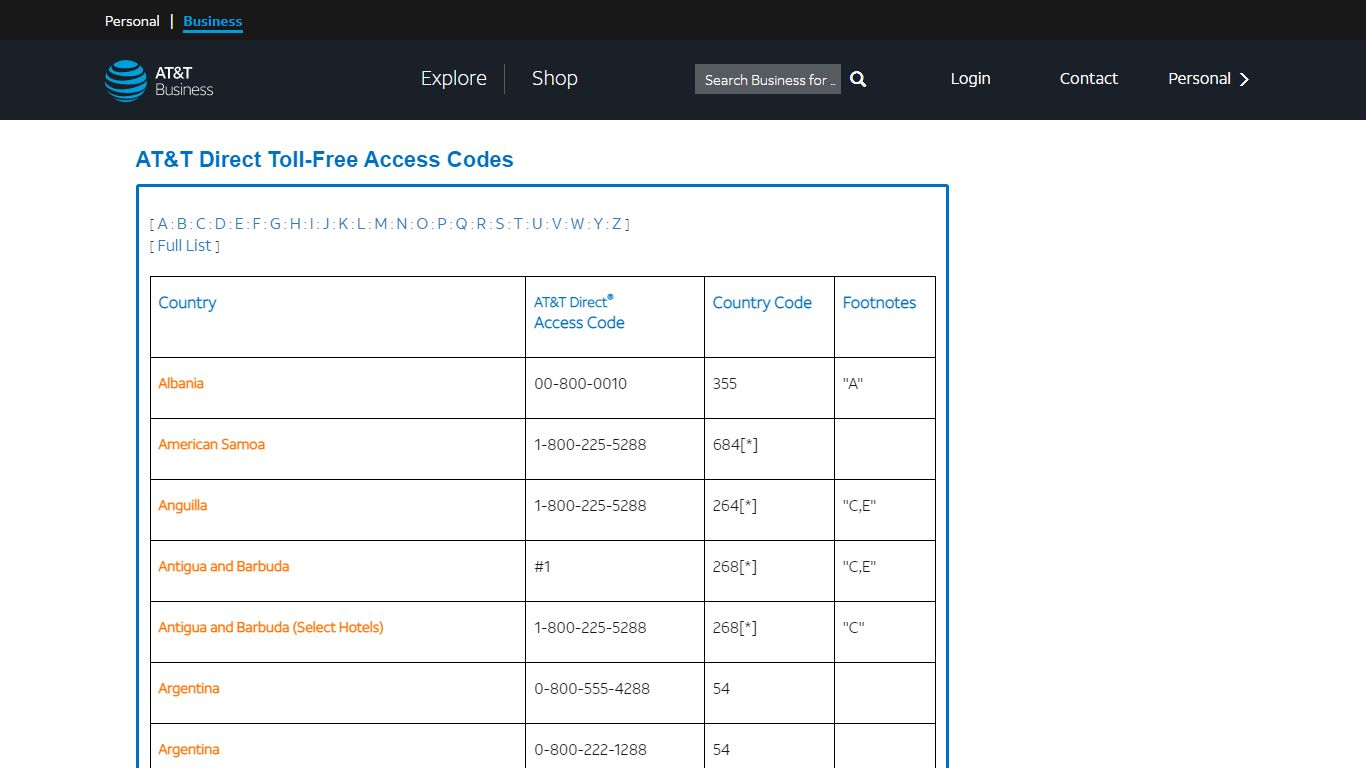Jump to countries starting with Q
This screenshot has width=1366, height=768.
(x=461, y=224)
